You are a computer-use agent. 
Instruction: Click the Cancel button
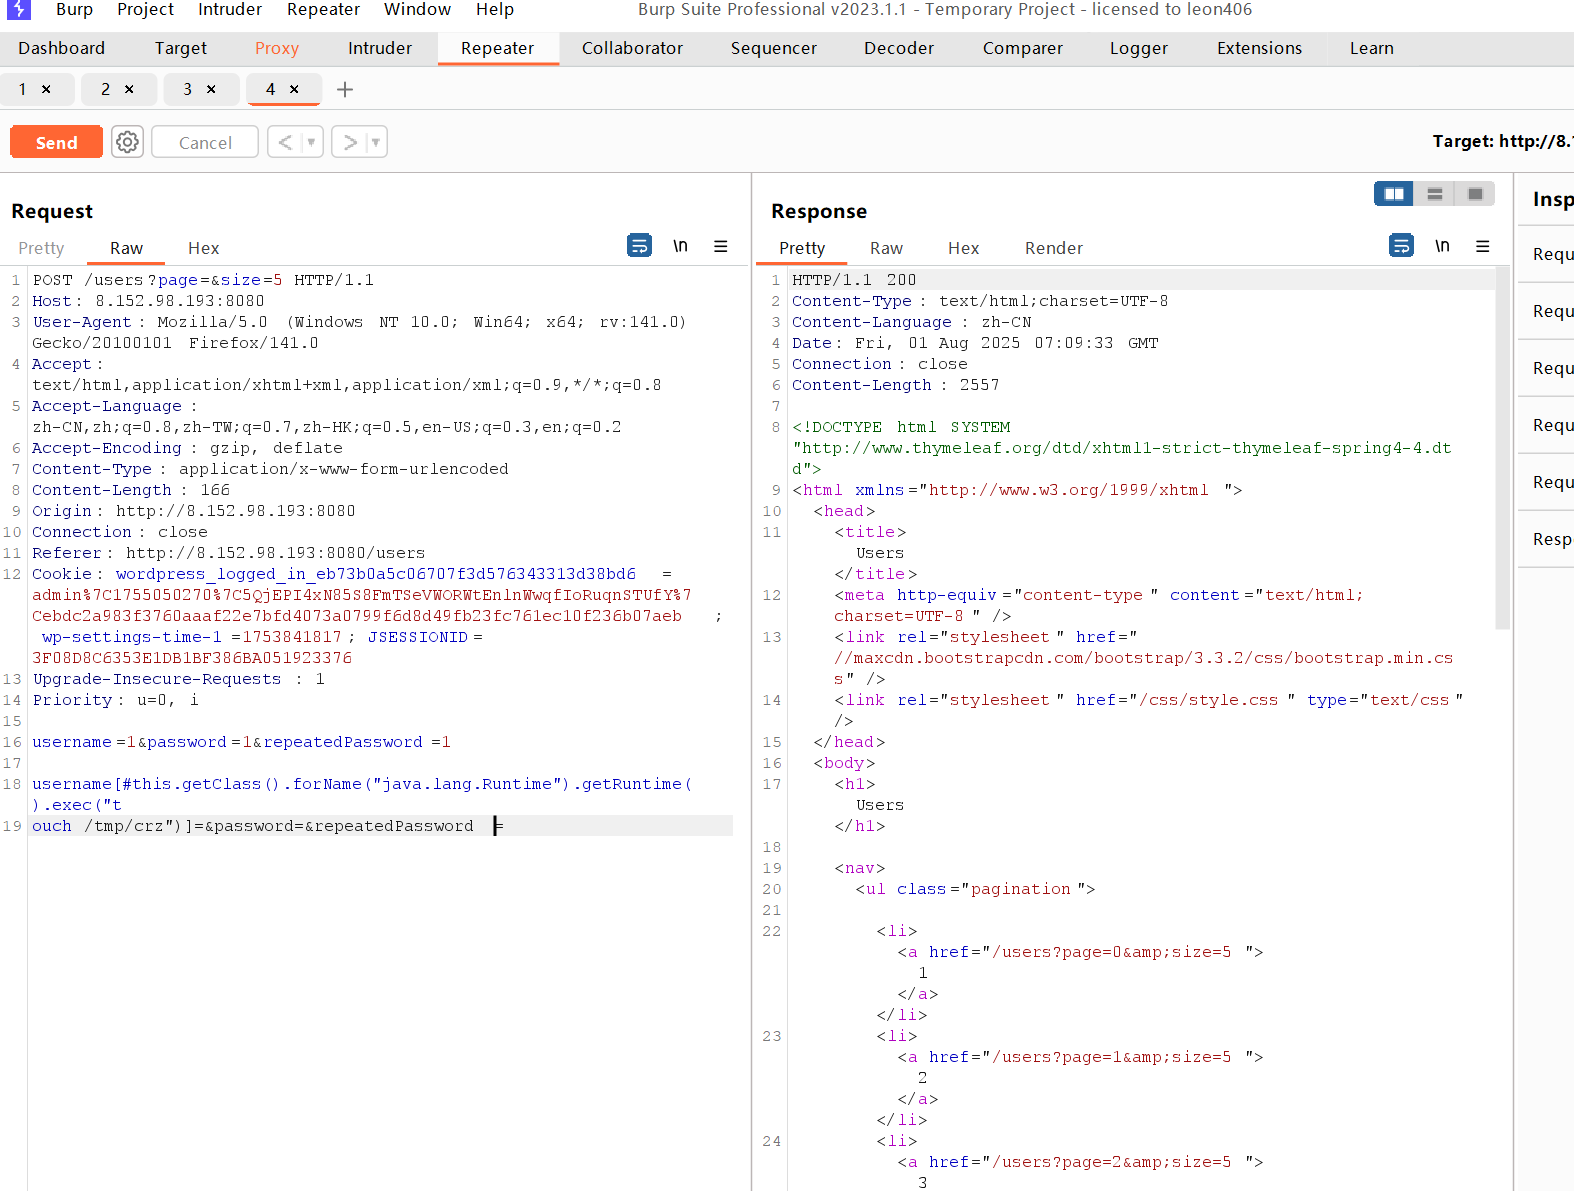click(205, 142)
